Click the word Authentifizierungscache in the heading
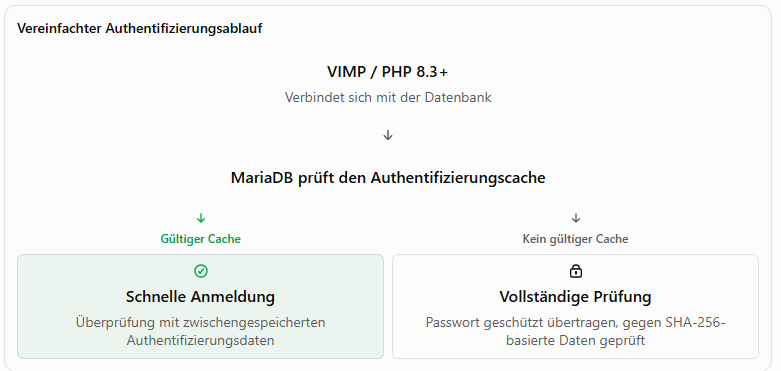The width and height of the screenshot is (781, 371). pos(458,178)
